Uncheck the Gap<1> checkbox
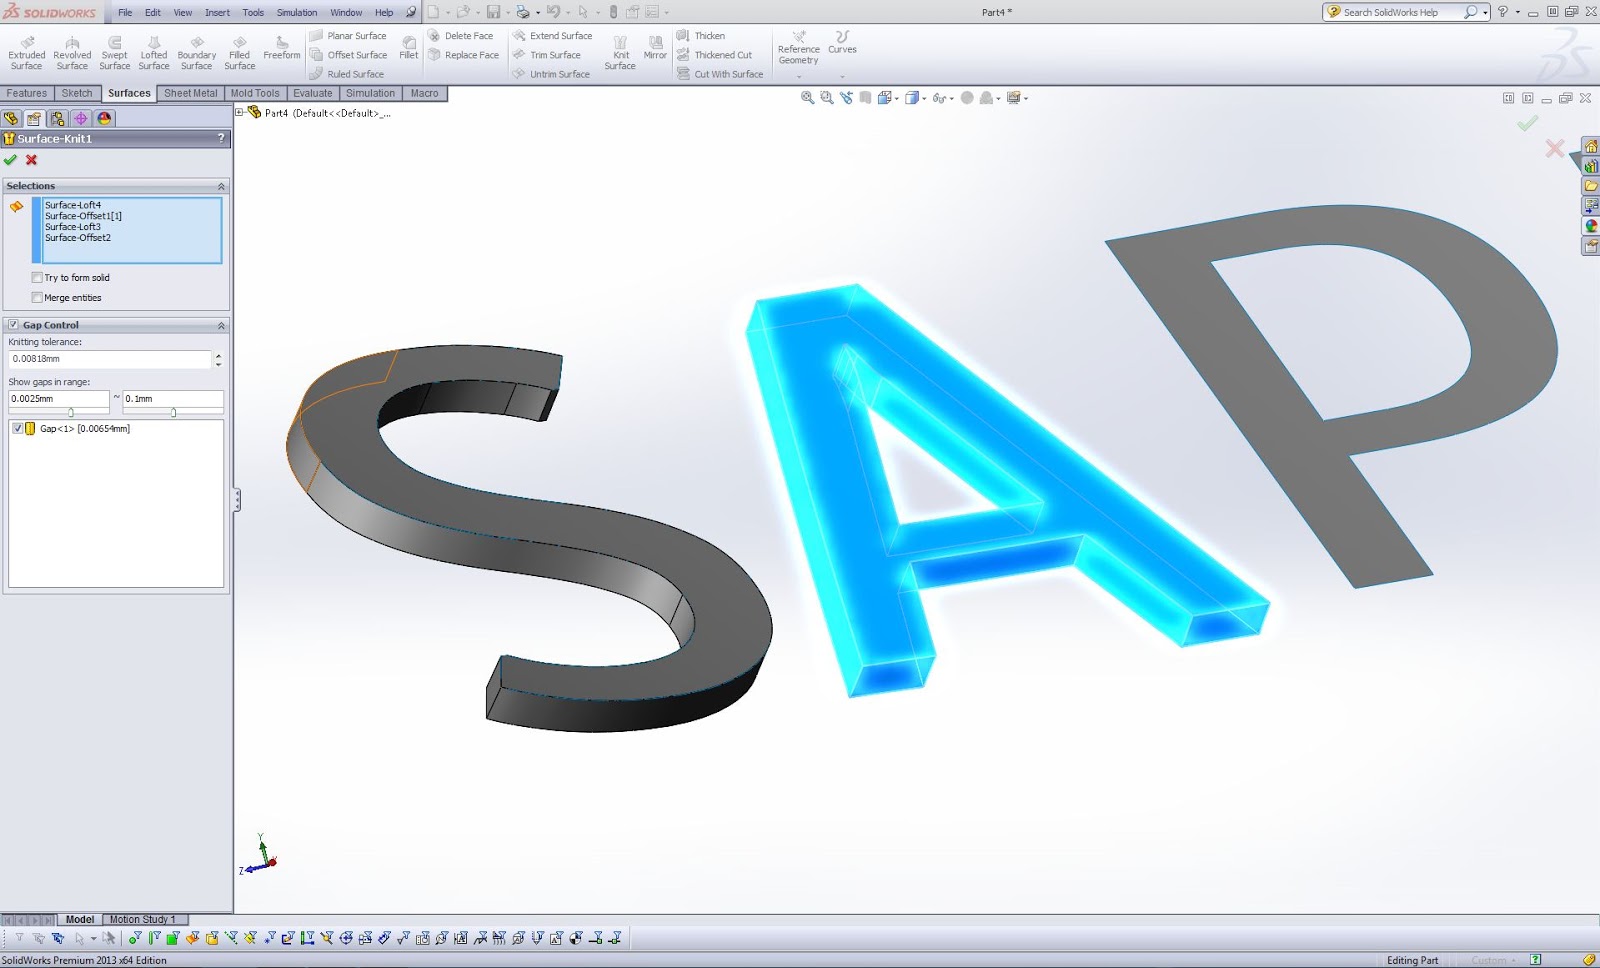The image size is (1600, 968). click(x=17, y=429)
